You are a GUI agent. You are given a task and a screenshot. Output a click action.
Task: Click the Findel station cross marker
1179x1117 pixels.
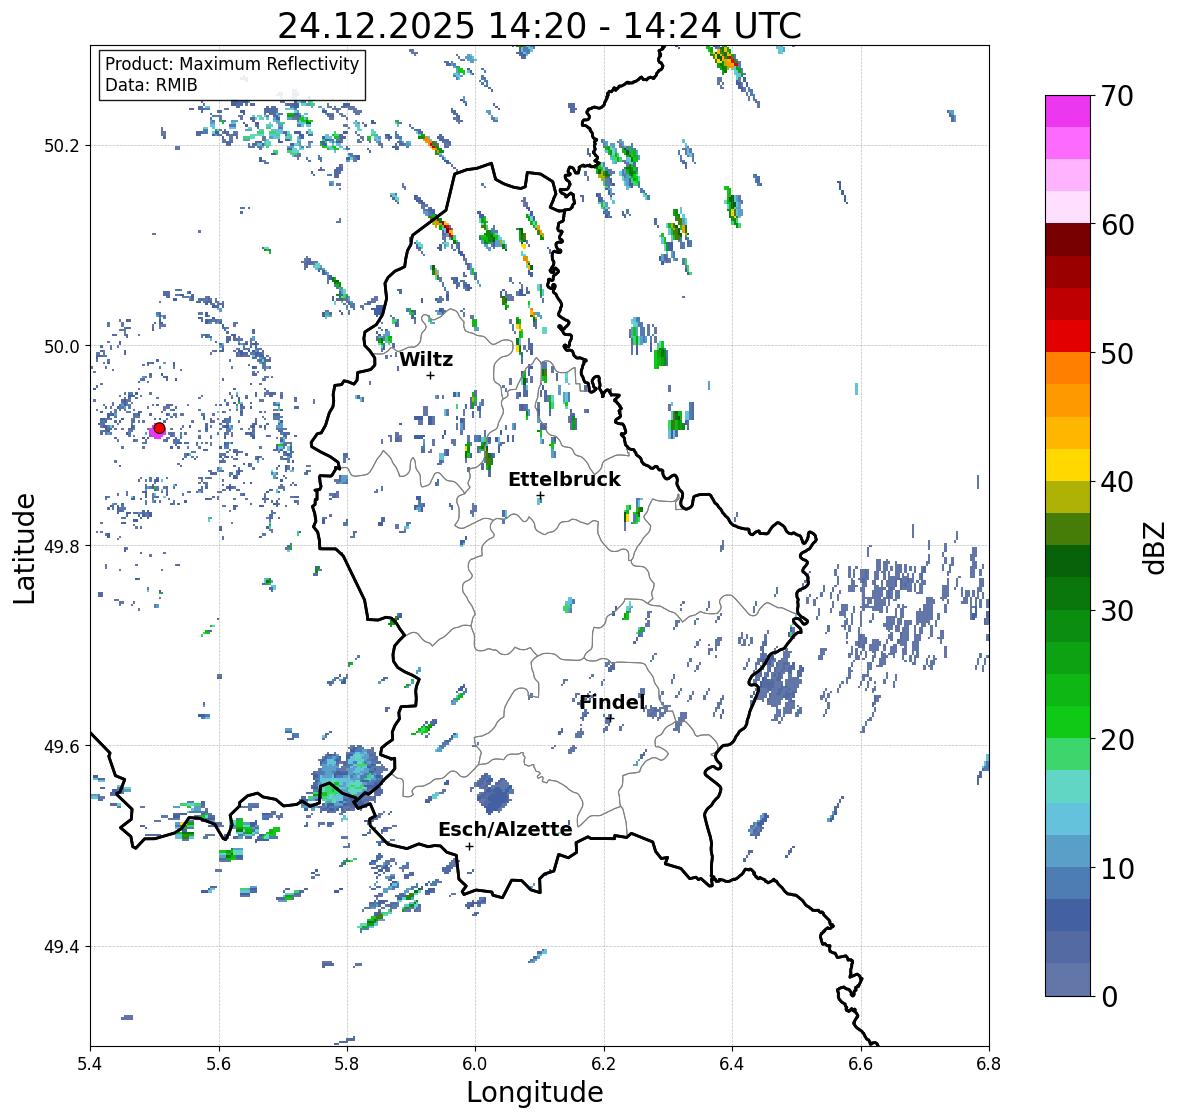pos(610,718)
